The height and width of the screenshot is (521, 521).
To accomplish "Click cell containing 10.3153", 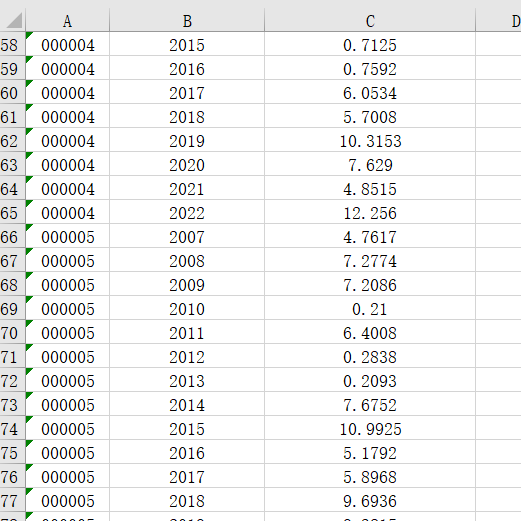I will coord(370,141).
